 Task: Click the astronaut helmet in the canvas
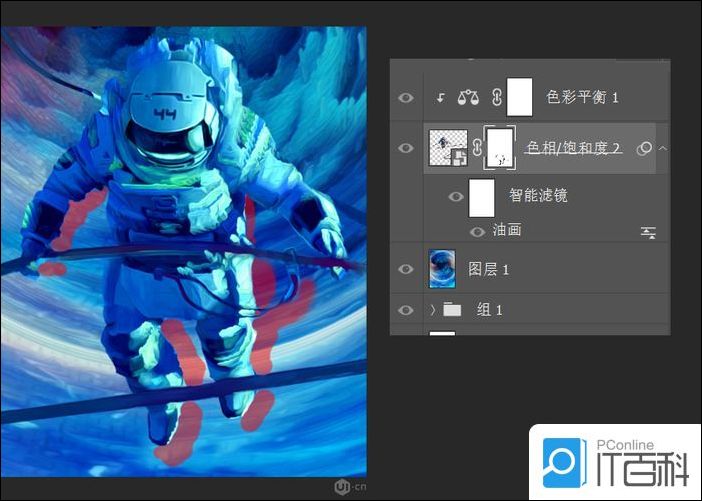(171, 116)
